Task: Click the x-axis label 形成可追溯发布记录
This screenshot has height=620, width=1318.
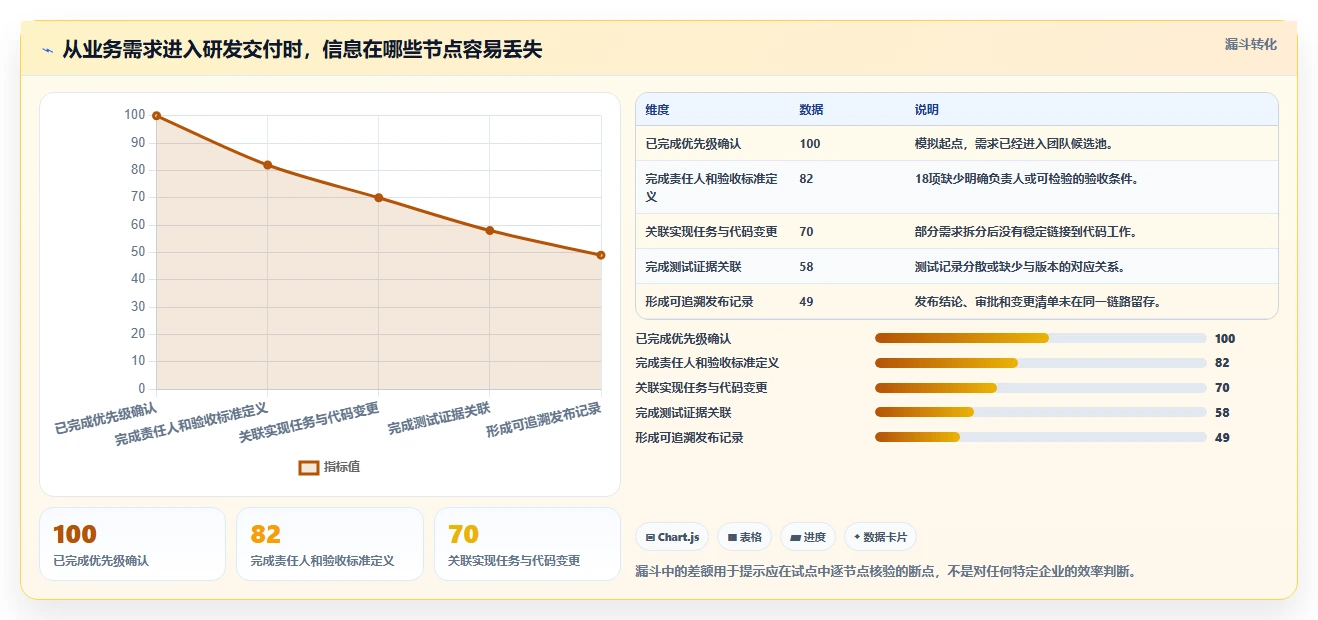Action: coord(544,420)
